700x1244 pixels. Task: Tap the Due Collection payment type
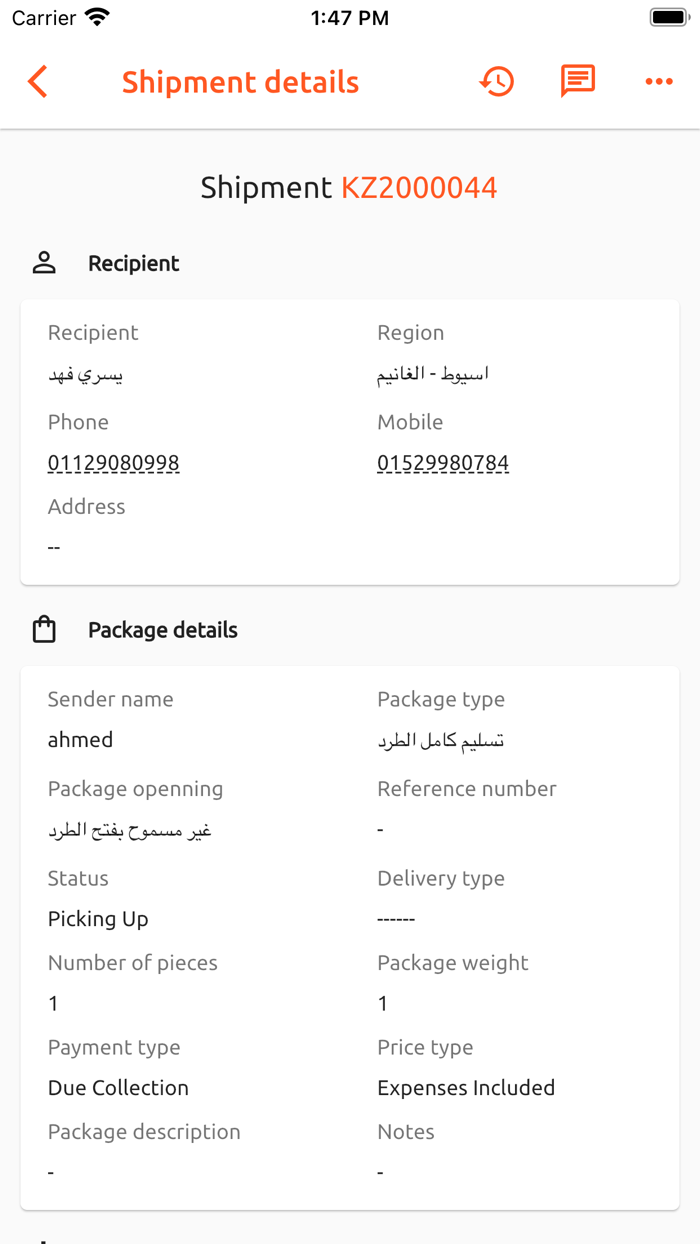[x=118, y=1088]
